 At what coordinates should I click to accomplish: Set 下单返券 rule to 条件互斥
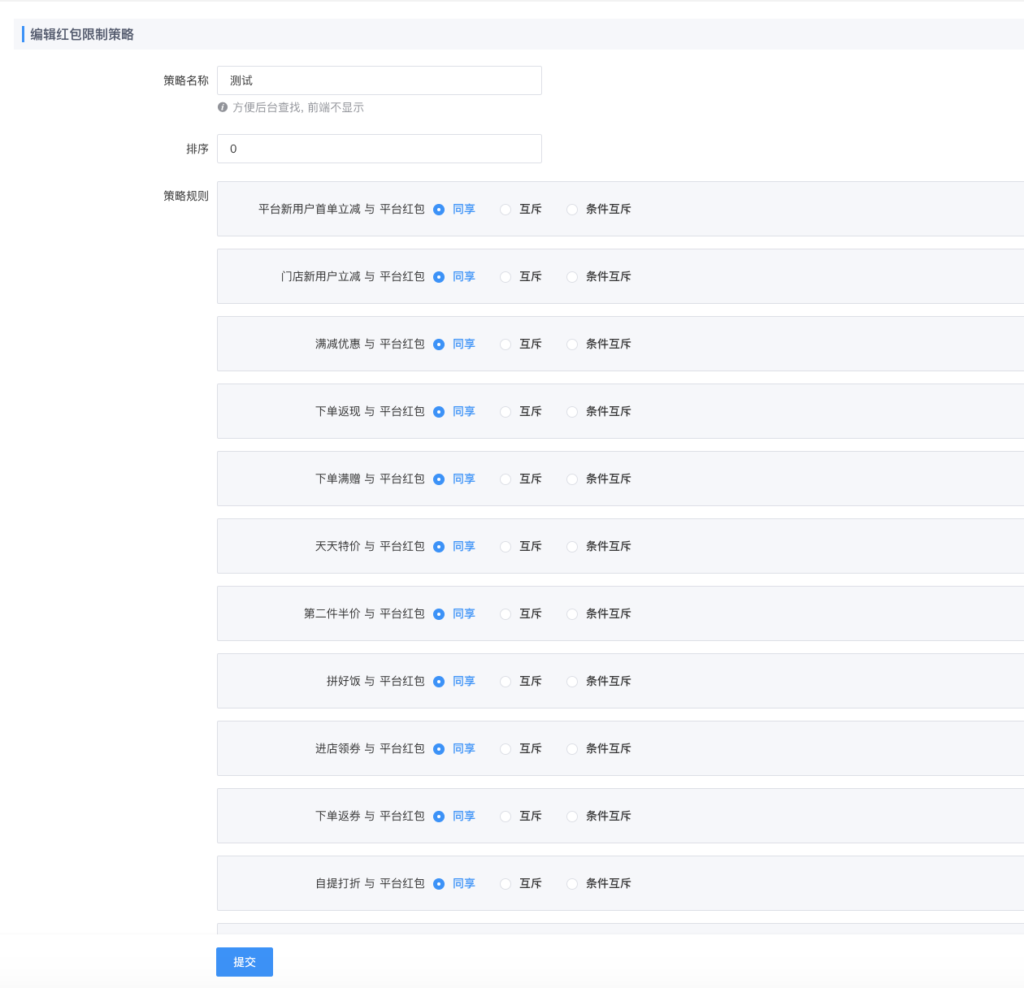tap(573, 816)
